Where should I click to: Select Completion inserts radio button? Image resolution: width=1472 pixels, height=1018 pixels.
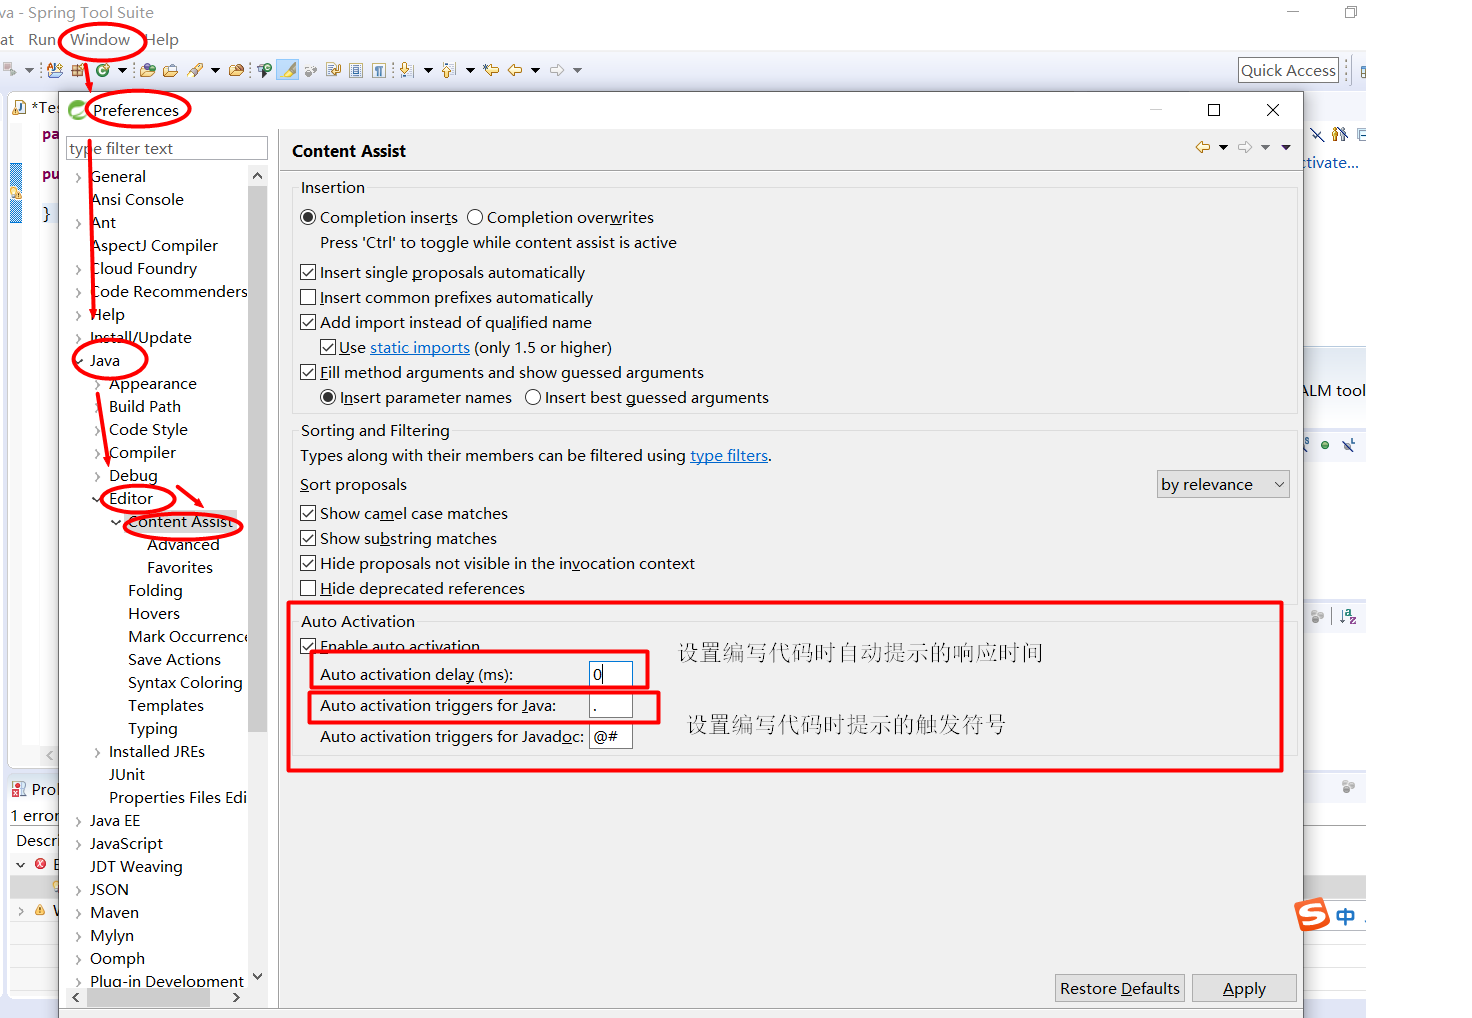point(308,217)
